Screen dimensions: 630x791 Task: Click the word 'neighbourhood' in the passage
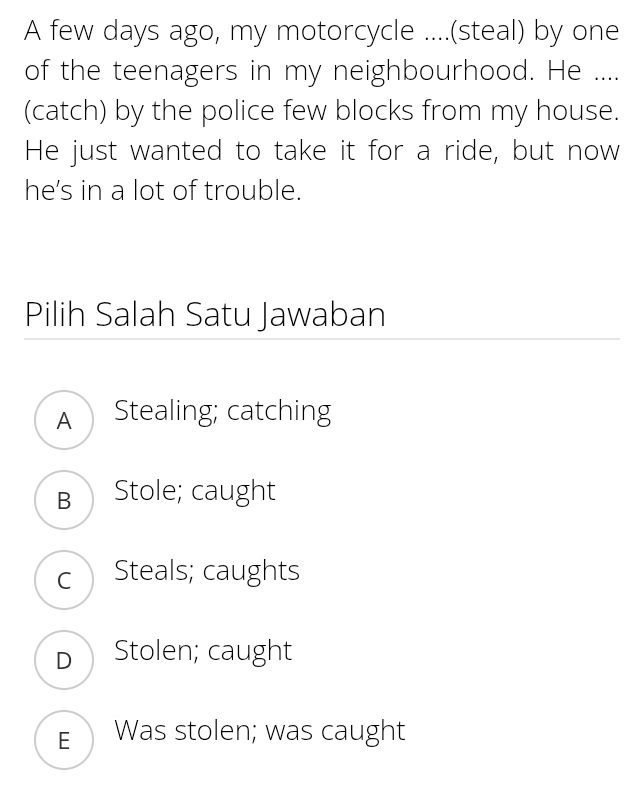tap(432, 71)
